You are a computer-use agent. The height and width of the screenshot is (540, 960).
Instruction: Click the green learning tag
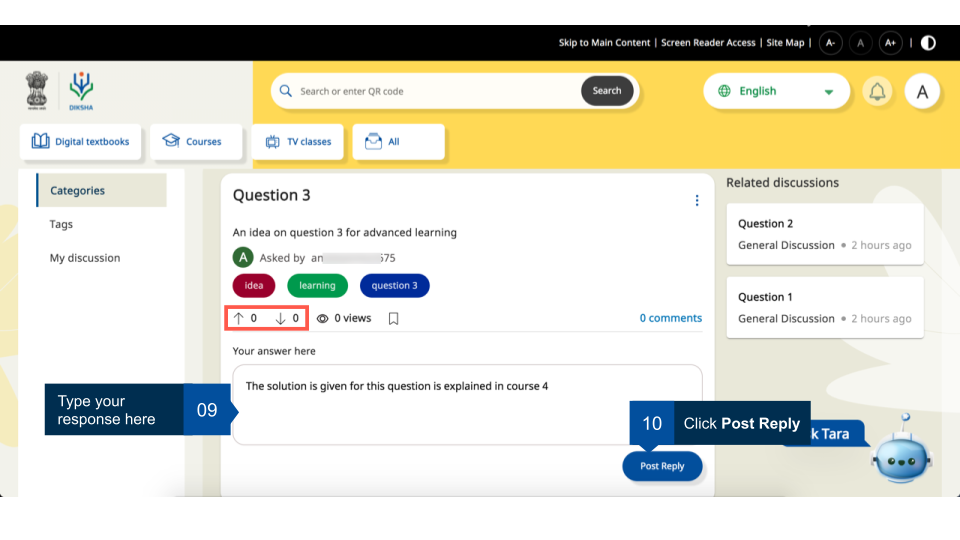(x=317, y=286)
